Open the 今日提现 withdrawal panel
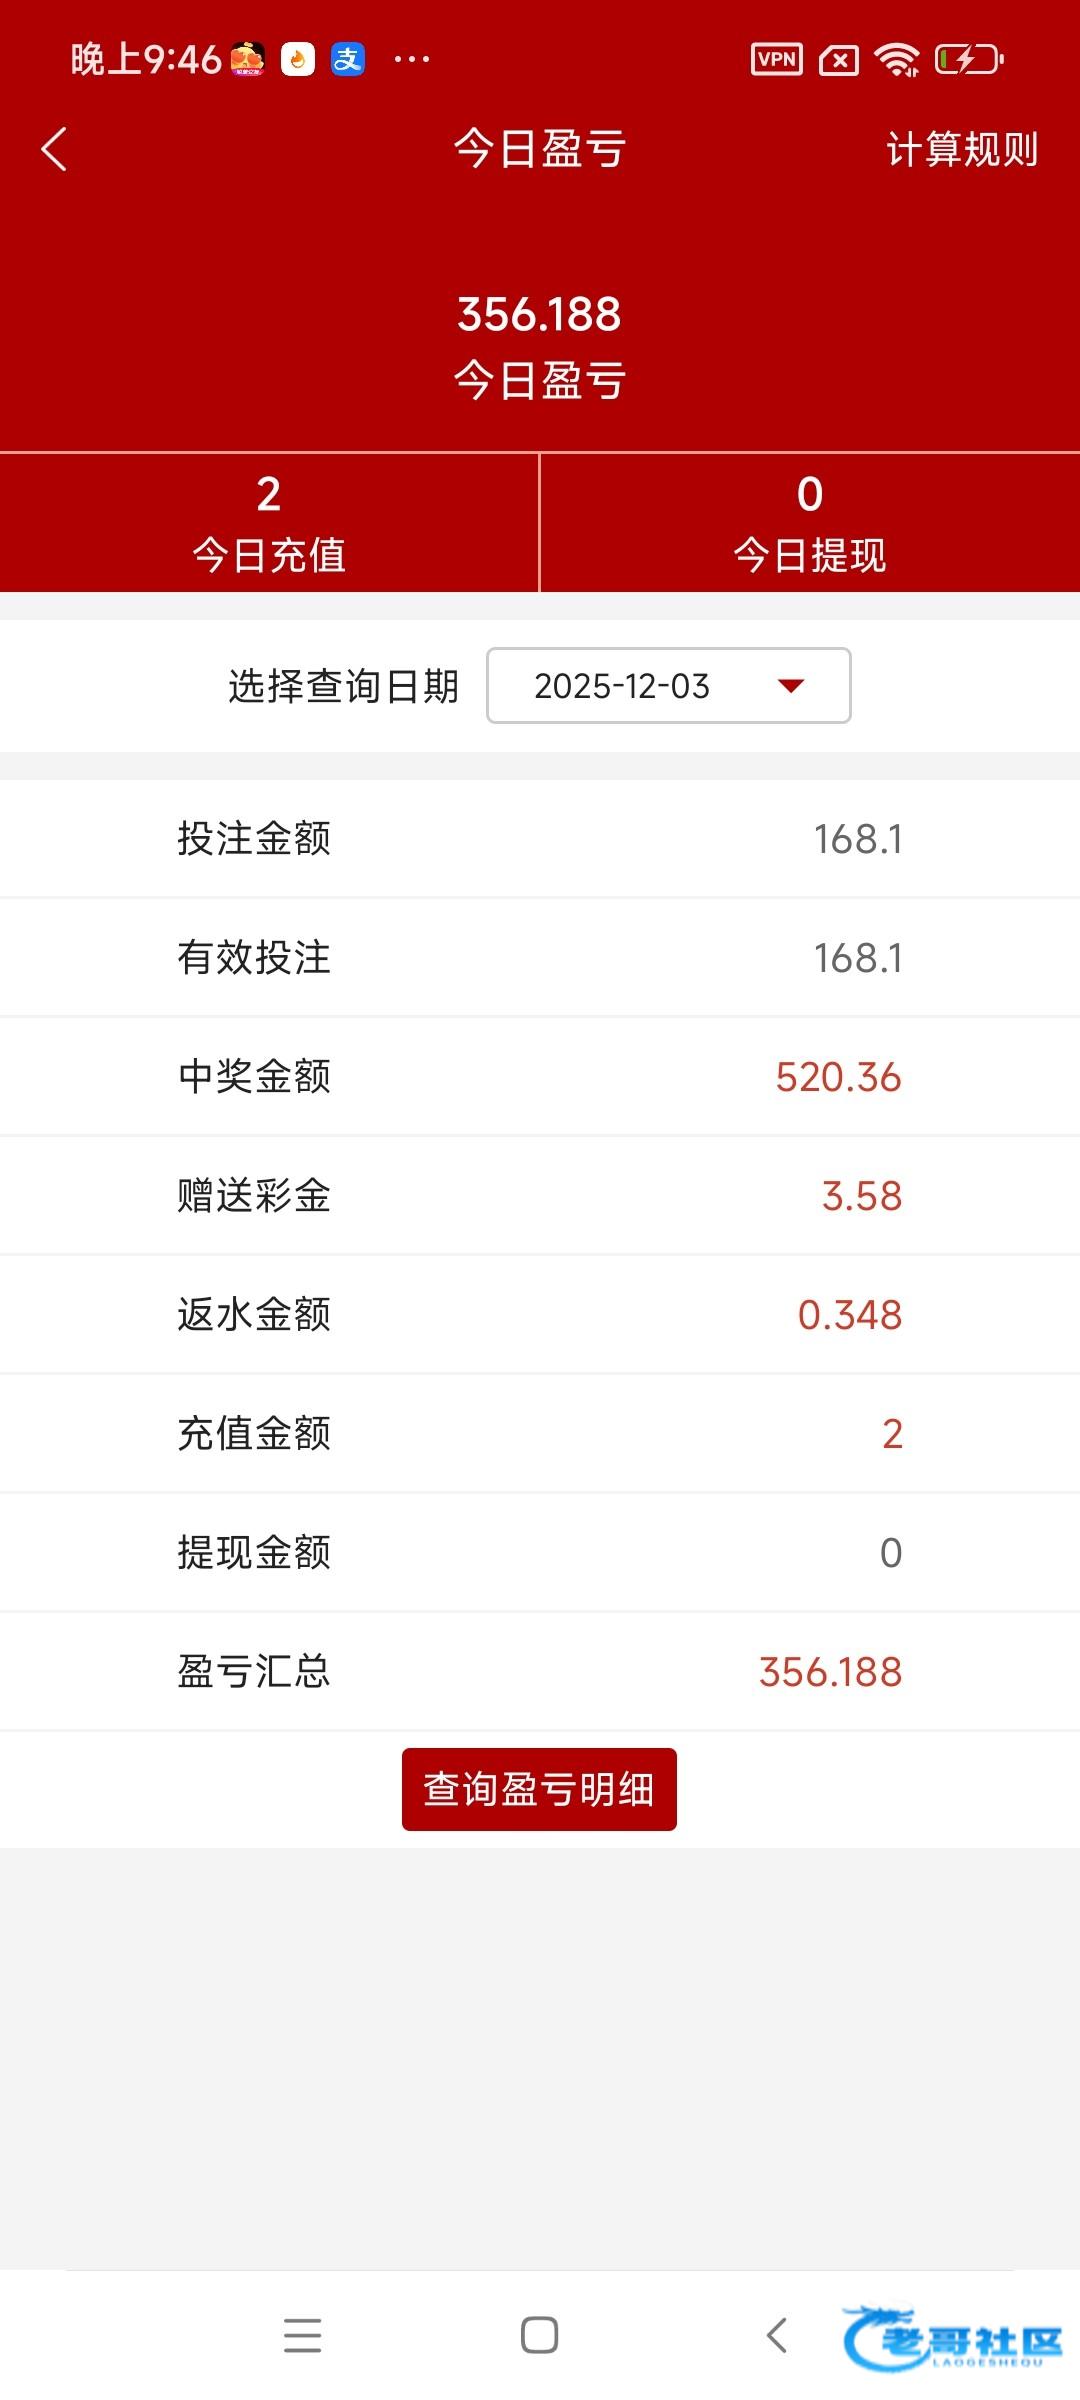This screenshot has height=2400, width=1080. coord(810,523)
